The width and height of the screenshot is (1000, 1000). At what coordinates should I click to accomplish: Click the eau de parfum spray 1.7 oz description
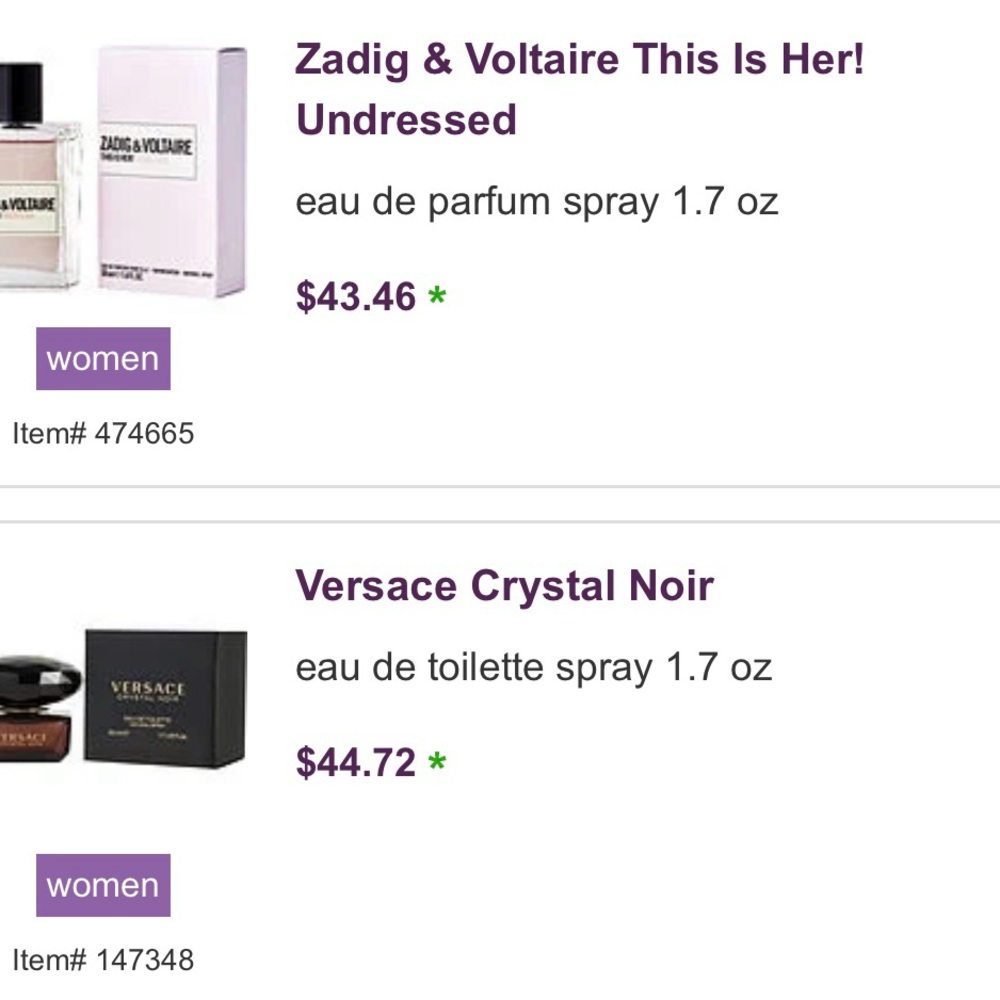pyautogui.click(x=536, y=201)
